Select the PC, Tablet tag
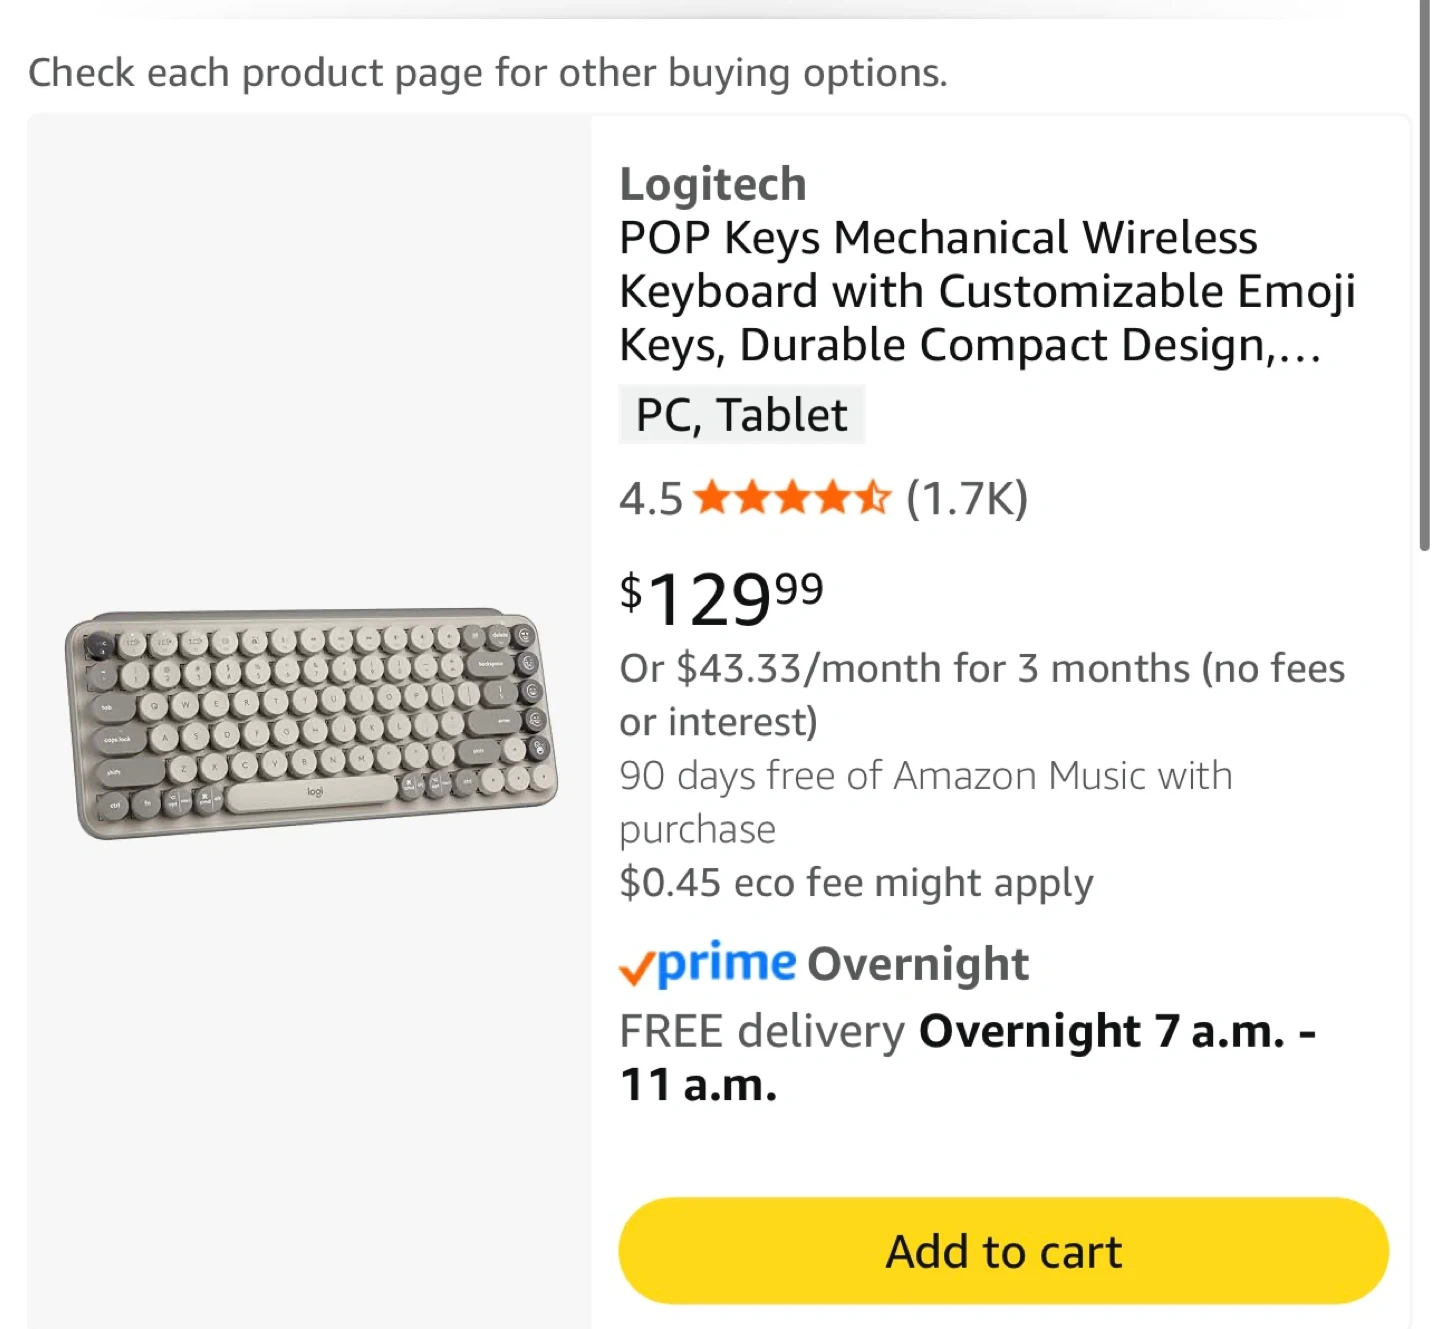Screen dimensions: 1440x1329 (741, 414)
